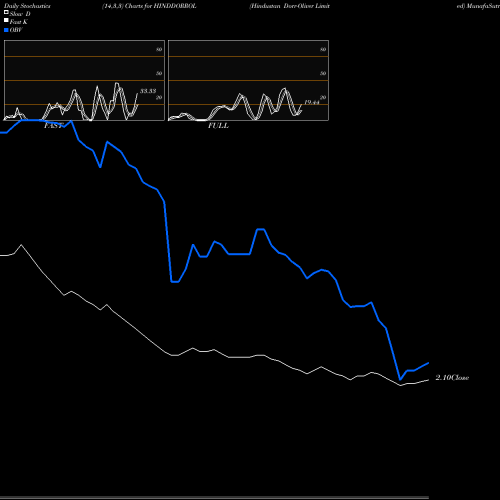The image size is (500, 500).
Task: Click the 50 axis label in FULL chart
Action: click(323, 73)
